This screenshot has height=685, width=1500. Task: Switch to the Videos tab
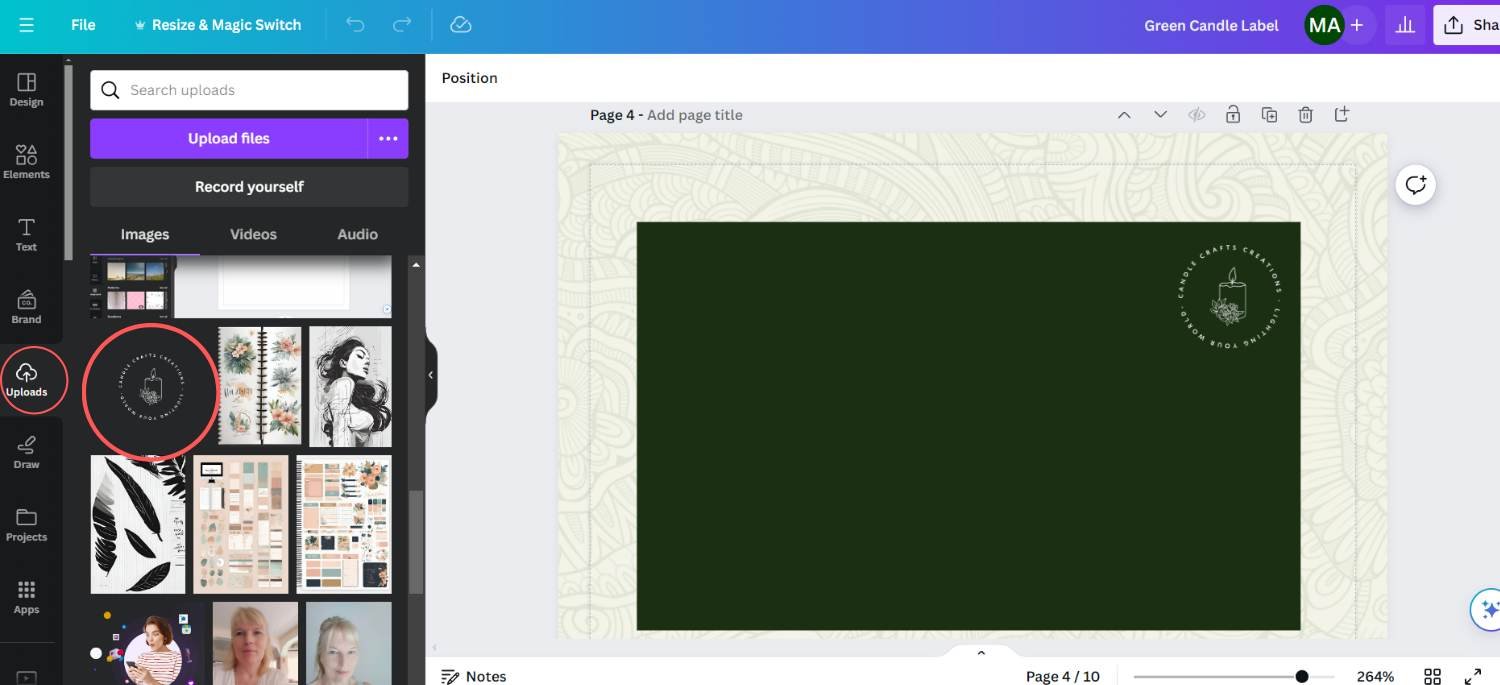coord(253,234)
